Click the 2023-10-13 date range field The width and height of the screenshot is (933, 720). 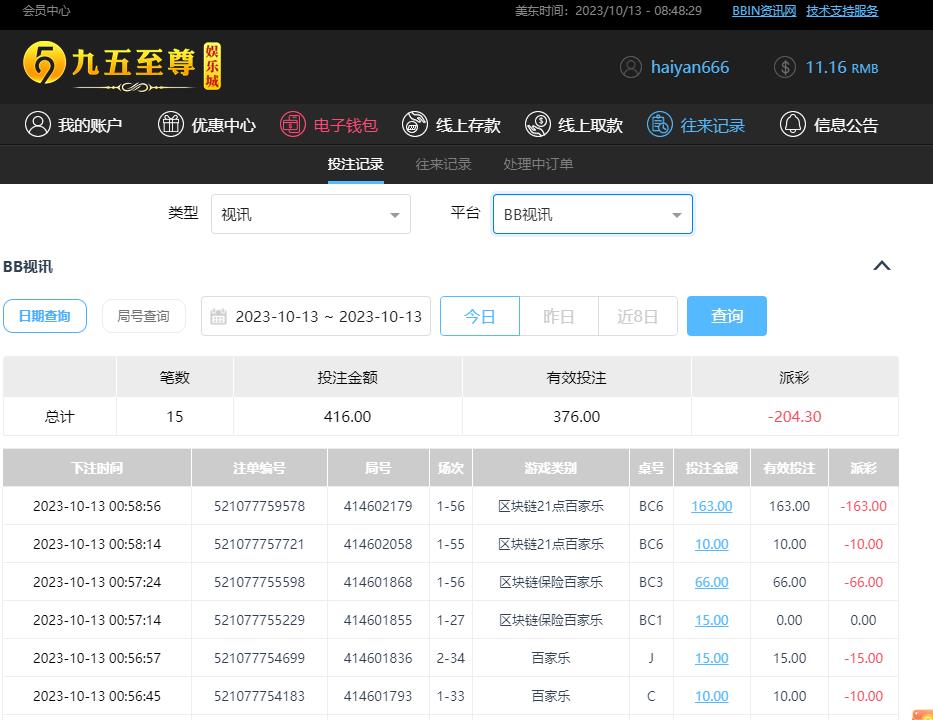328,316
